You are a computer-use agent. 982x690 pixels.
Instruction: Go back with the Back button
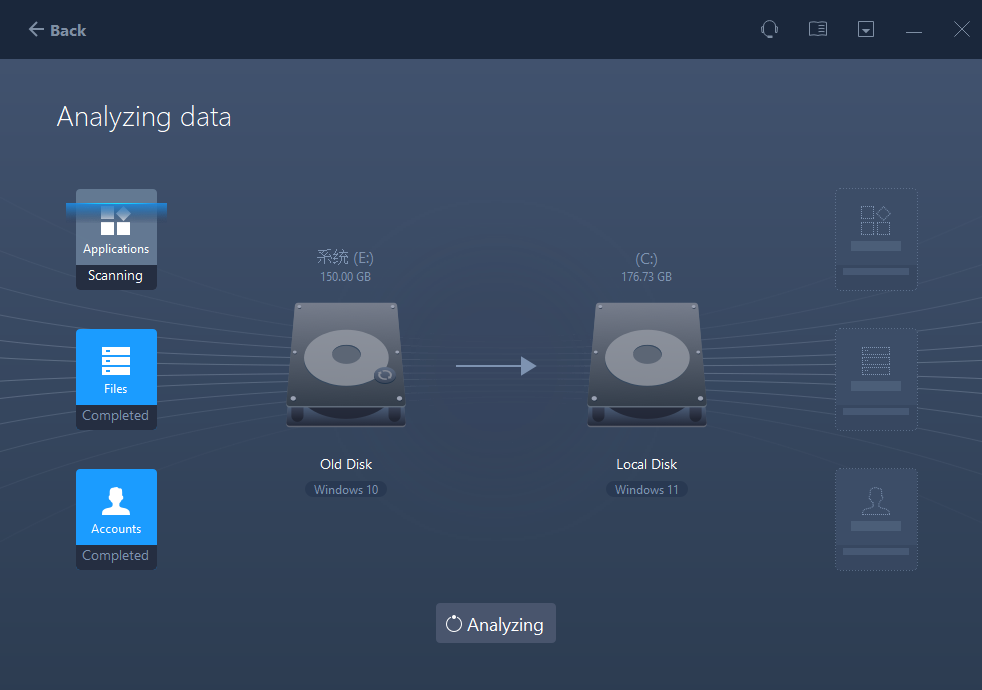[x=57, y=29]
